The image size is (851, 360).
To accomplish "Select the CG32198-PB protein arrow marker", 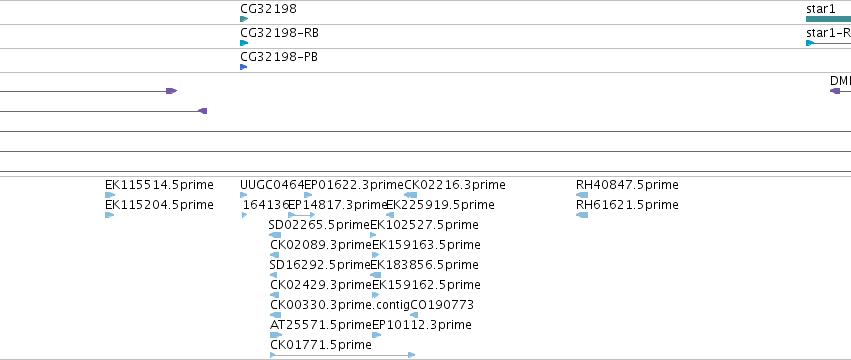I will tap(243, 67).
